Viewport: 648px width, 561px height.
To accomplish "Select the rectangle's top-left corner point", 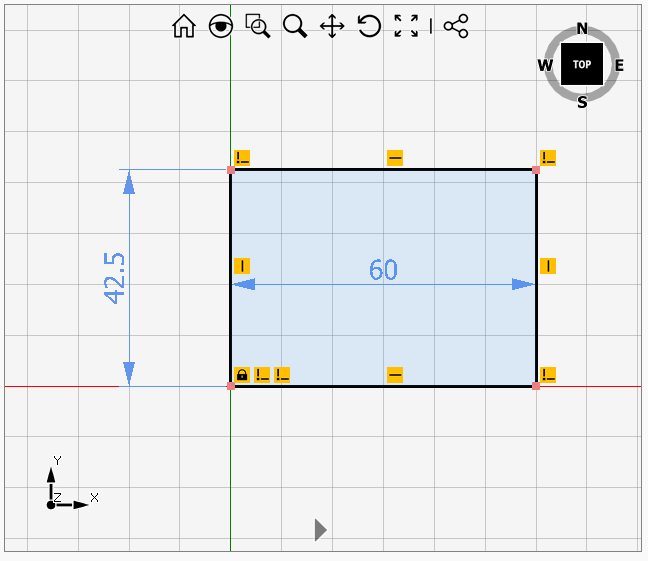I will pyautogui.click(x=231, y=170).
